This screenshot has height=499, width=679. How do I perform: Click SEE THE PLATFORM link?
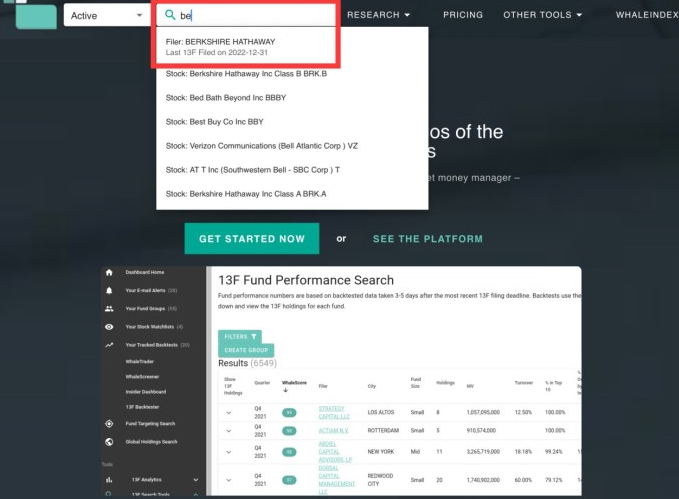tap(428, 239)
